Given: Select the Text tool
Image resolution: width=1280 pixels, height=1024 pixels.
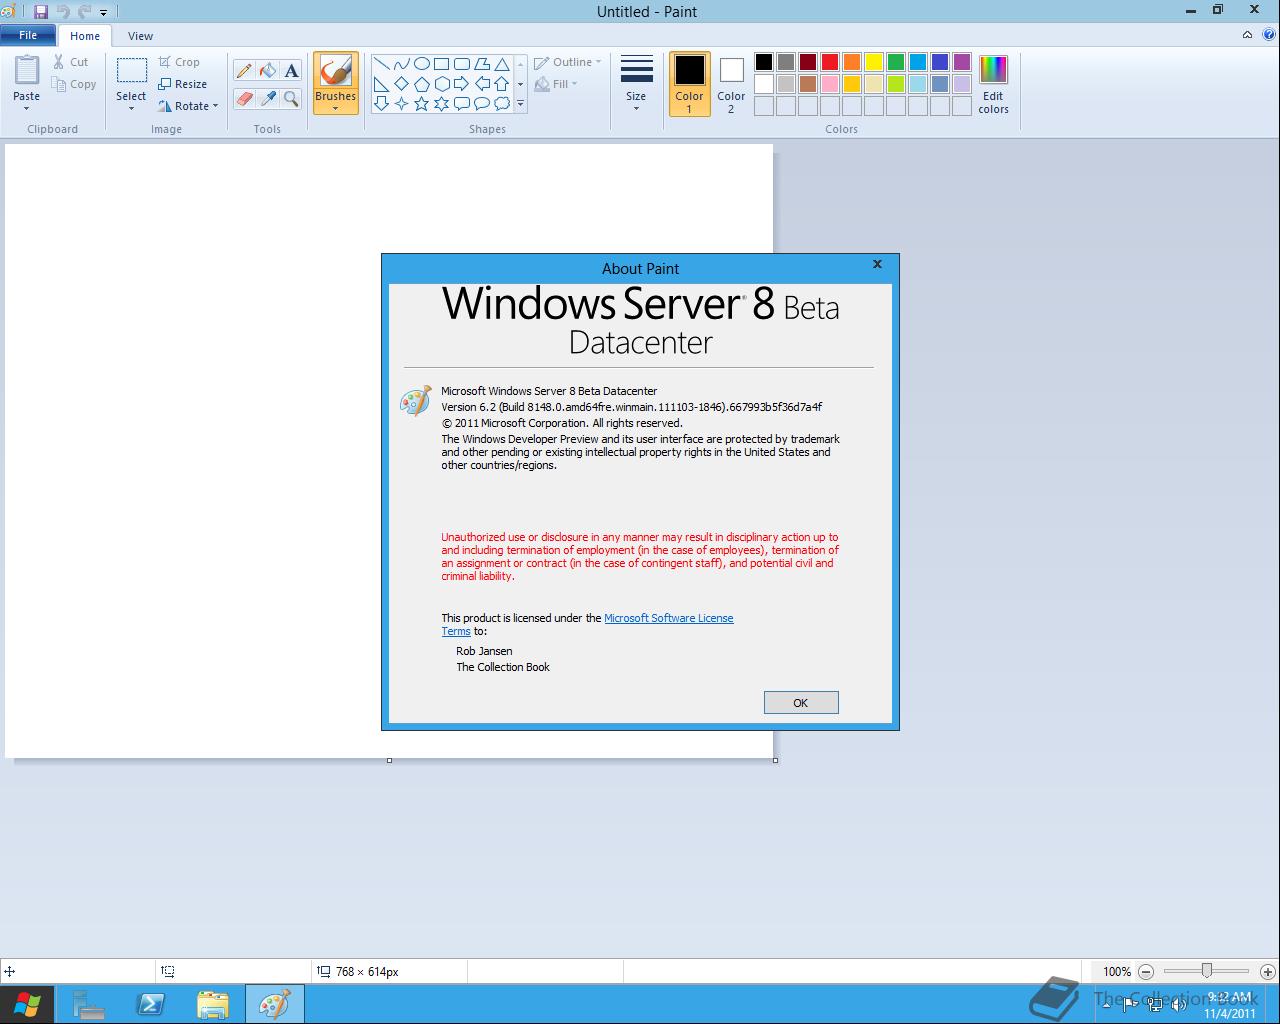Looking at the screenshot, I should click(x=291, y=71).
